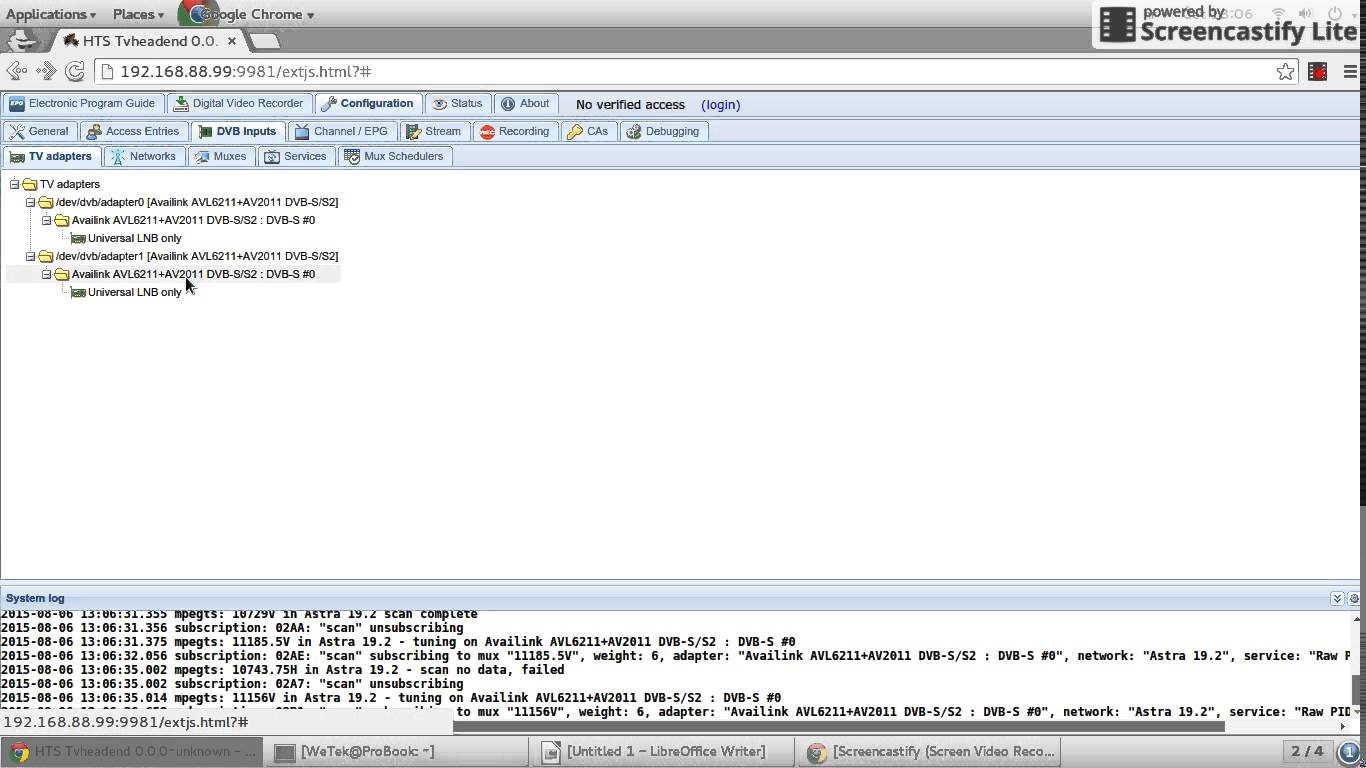Collapse the /dev/dvb/adapter1 tree node

[31, 256]
